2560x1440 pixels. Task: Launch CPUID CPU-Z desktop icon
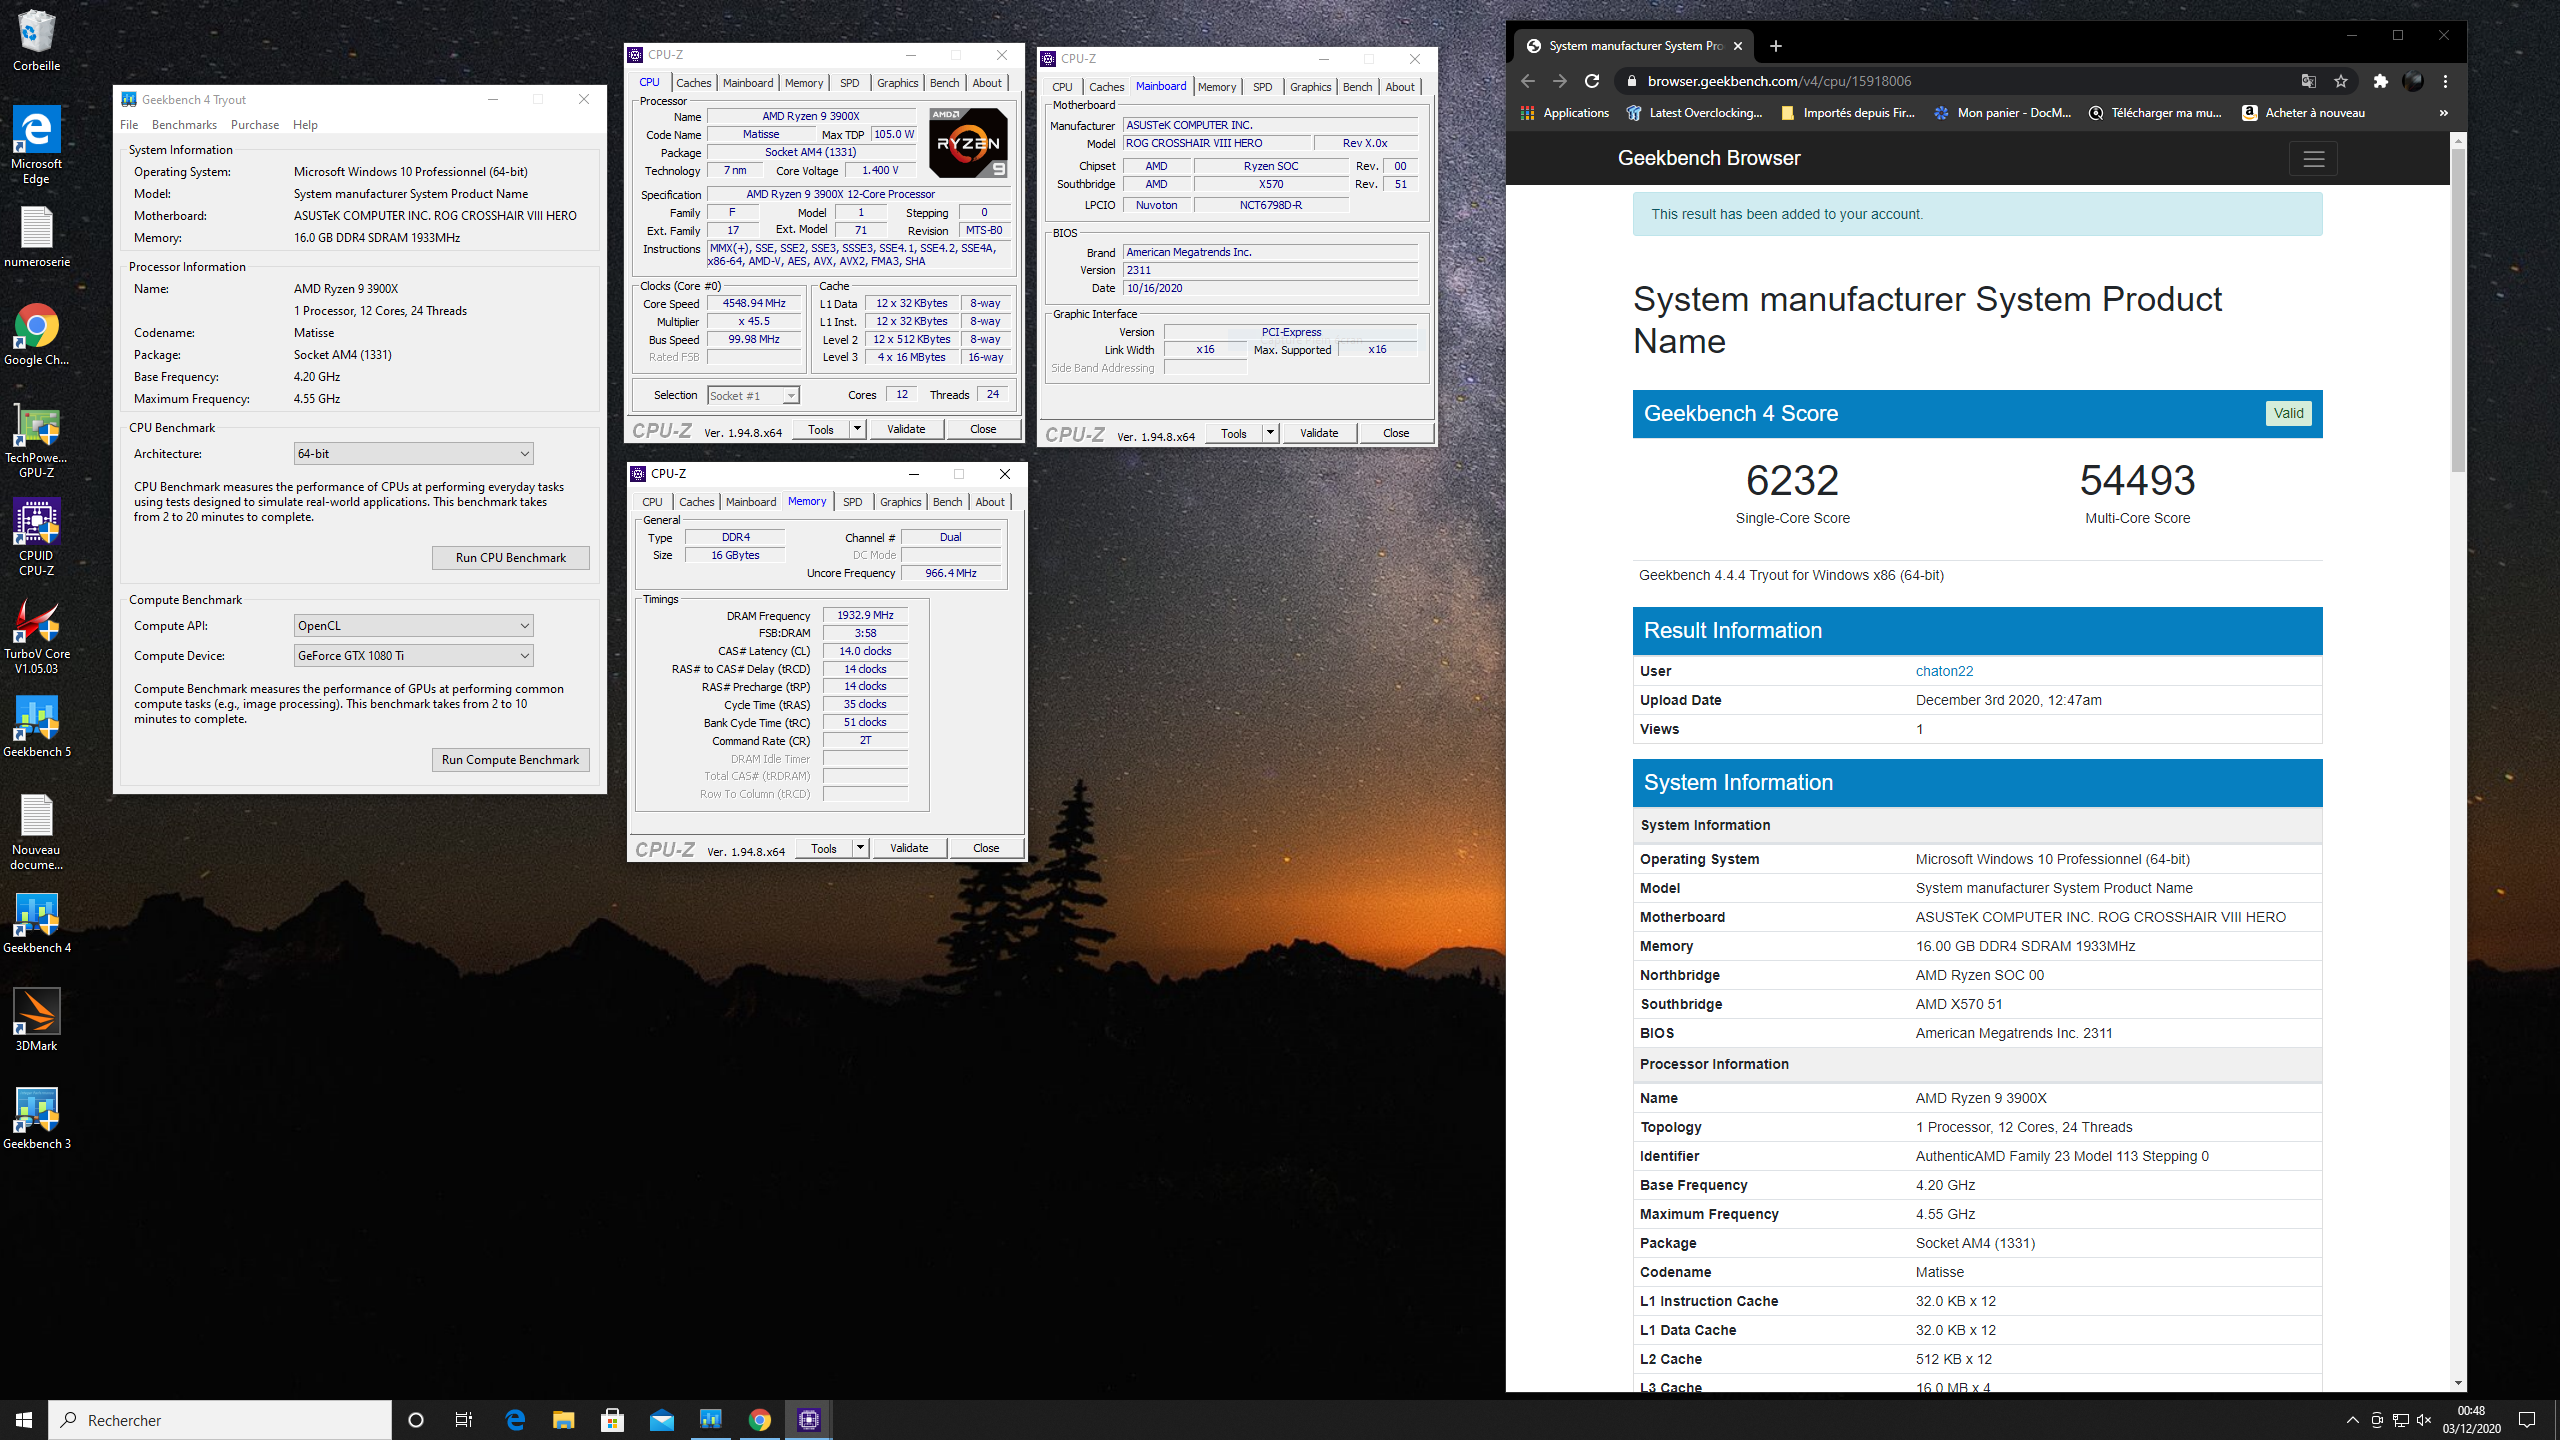(x=36, y=538)
